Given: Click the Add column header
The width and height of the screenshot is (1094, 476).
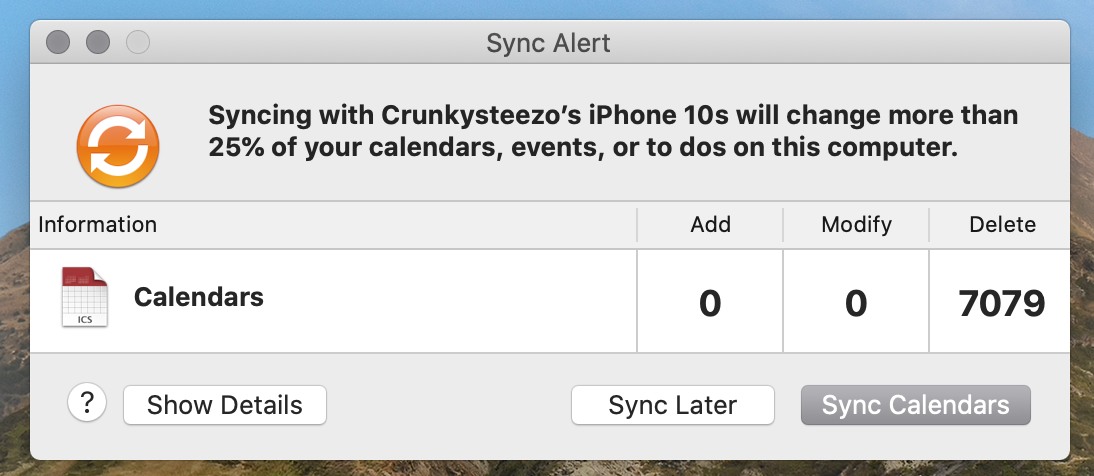Looking at the screenshot, I should click(x=710, y=225).
